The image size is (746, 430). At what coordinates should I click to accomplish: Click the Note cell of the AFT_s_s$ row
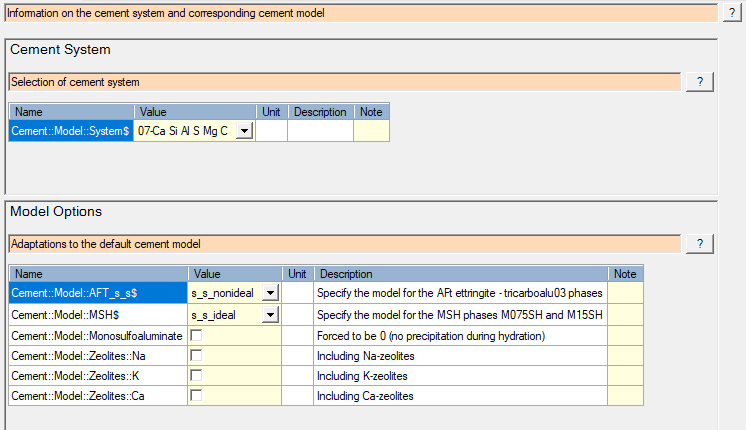click(x=625, y=293)
